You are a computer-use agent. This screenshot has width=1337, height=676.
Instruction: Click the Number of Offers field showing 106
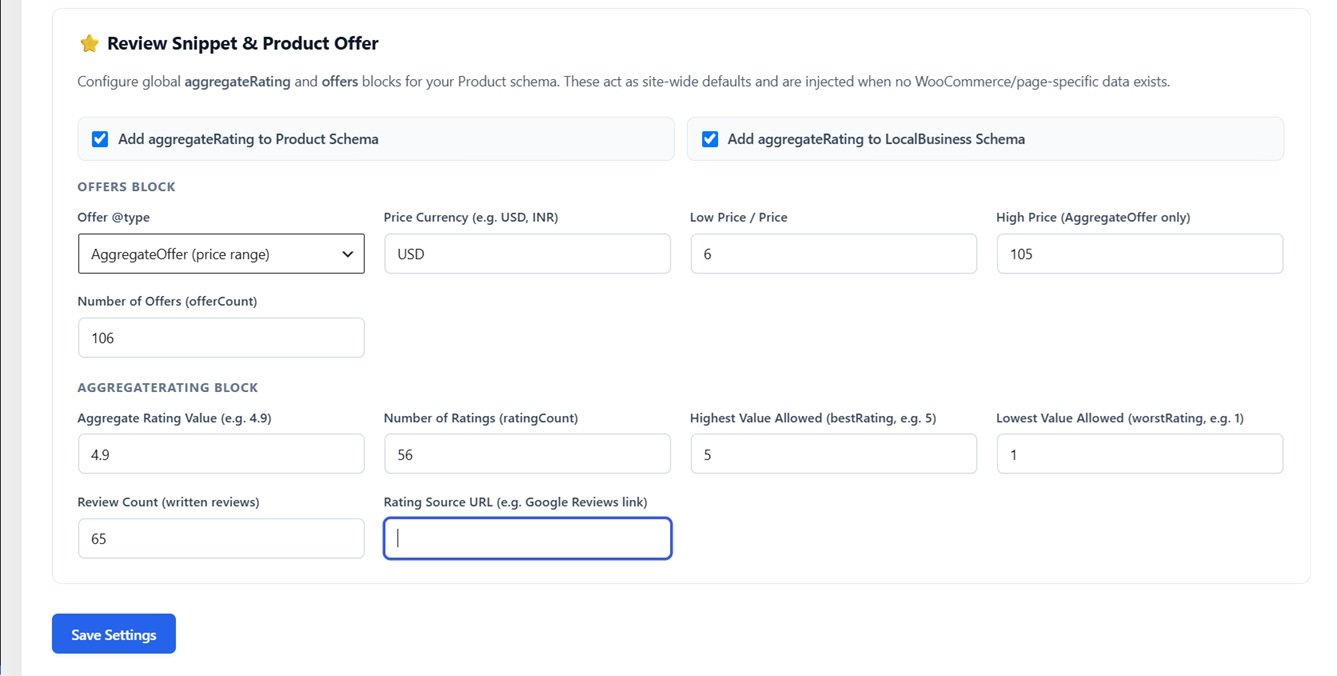pos(221,338)
